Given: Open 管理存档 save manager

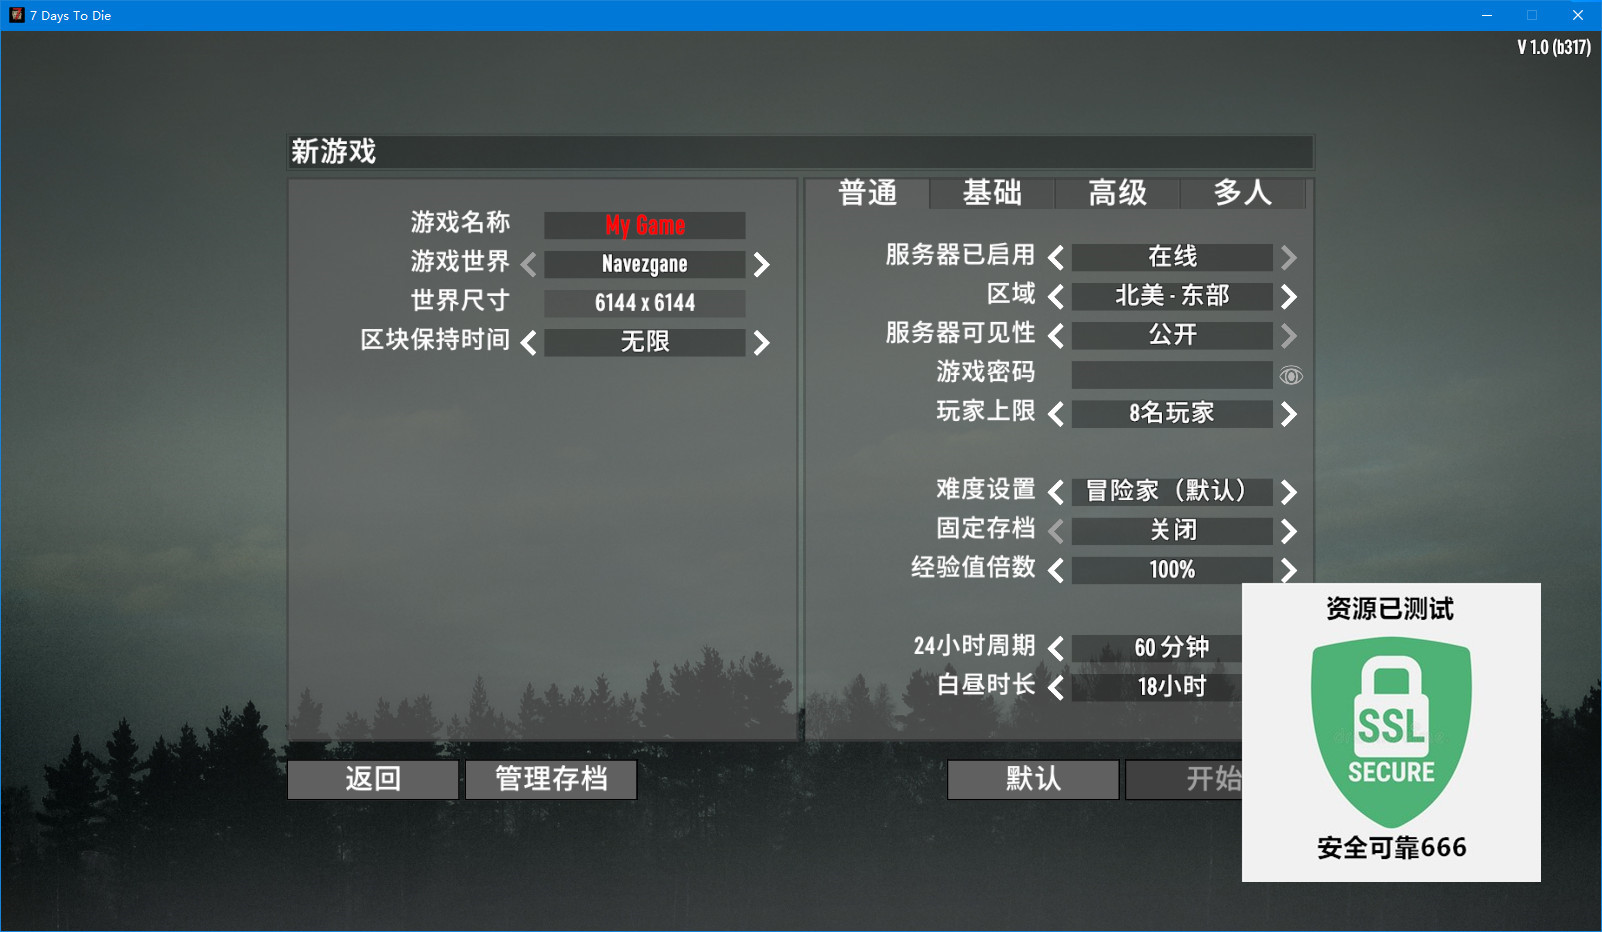Looking at the screenshot, I should pos(551,779).
